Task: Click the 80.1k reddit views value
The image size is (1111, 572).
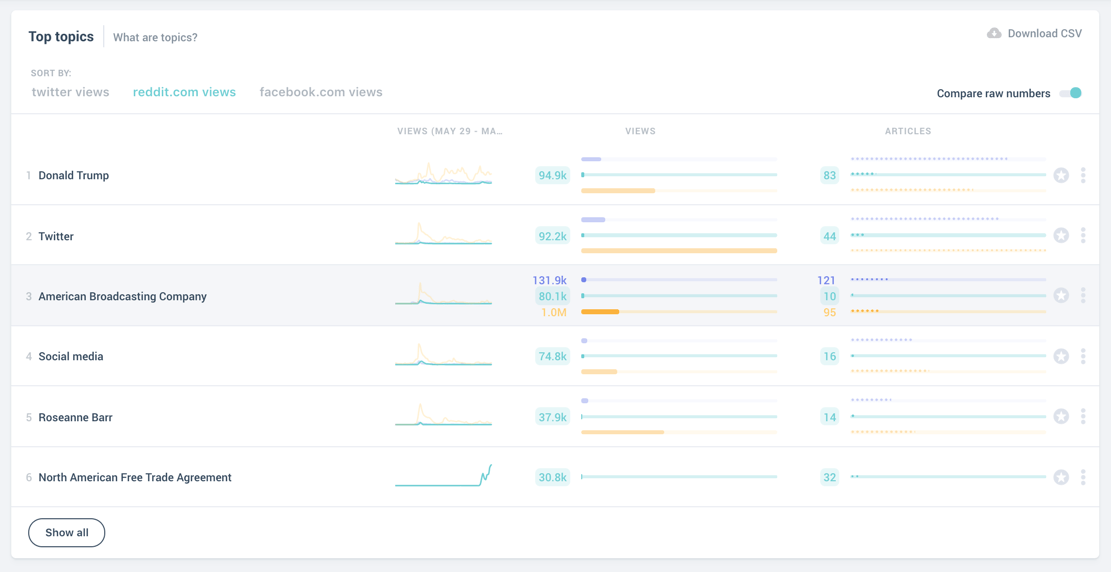Action: (x=553, y=296)
